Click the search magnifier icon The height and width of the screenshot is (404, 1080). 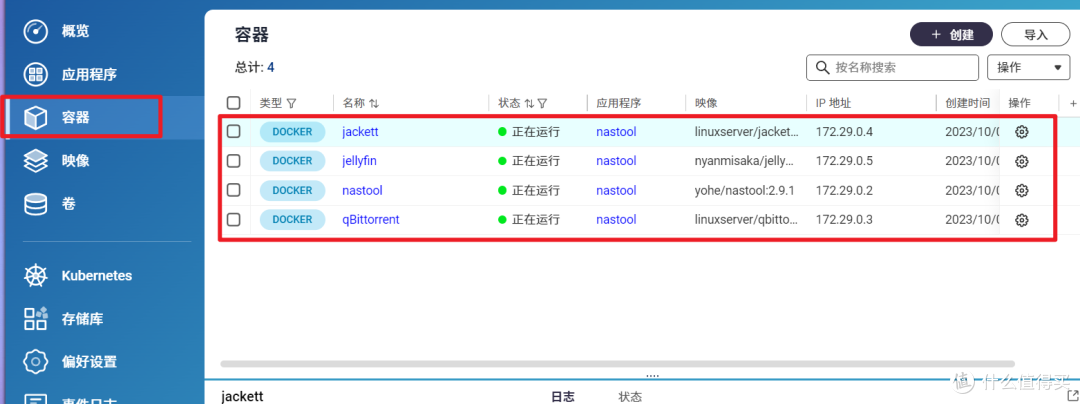coord(822,67)
